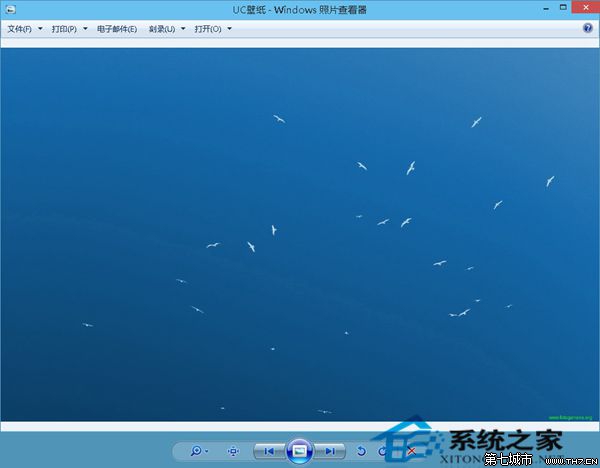The height and width of the screenshot is (468, 600).
Task: Click the magnifier zoom icon
Action: tap(196, 451)
